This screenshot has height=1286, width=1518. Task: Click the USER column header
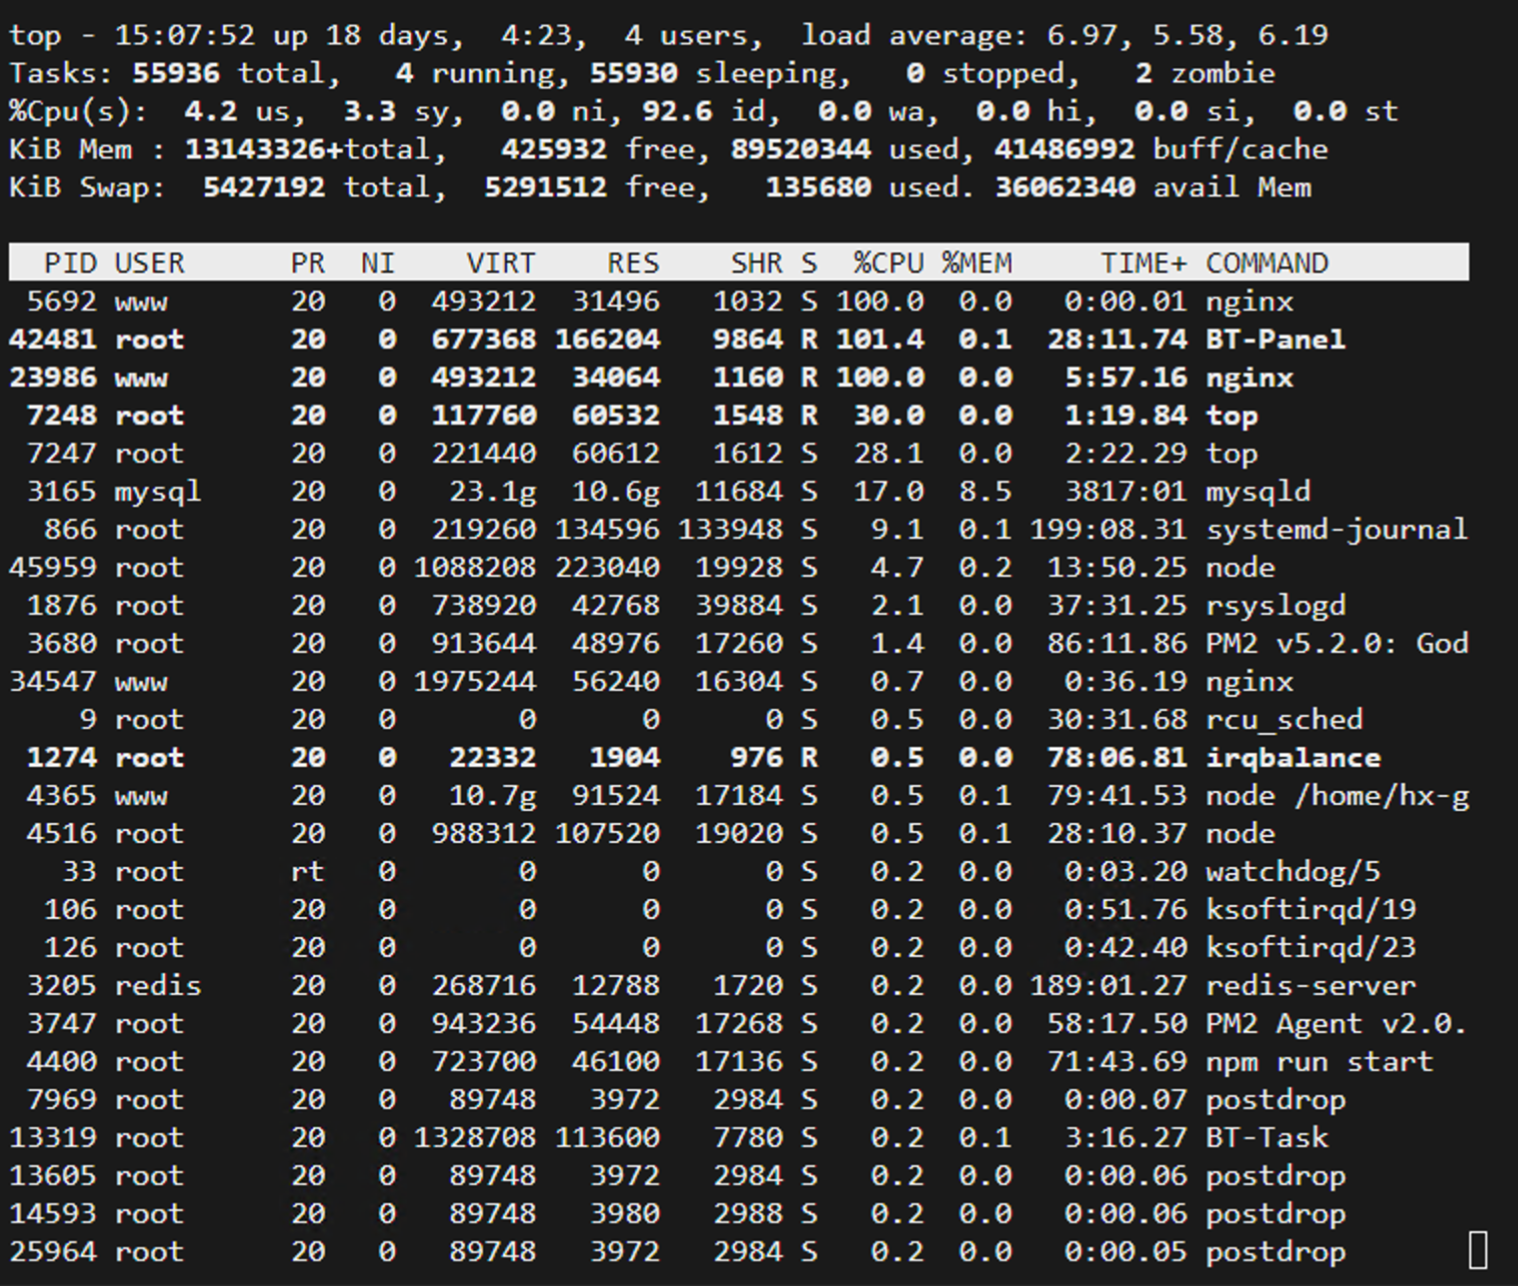pos(148,262)
